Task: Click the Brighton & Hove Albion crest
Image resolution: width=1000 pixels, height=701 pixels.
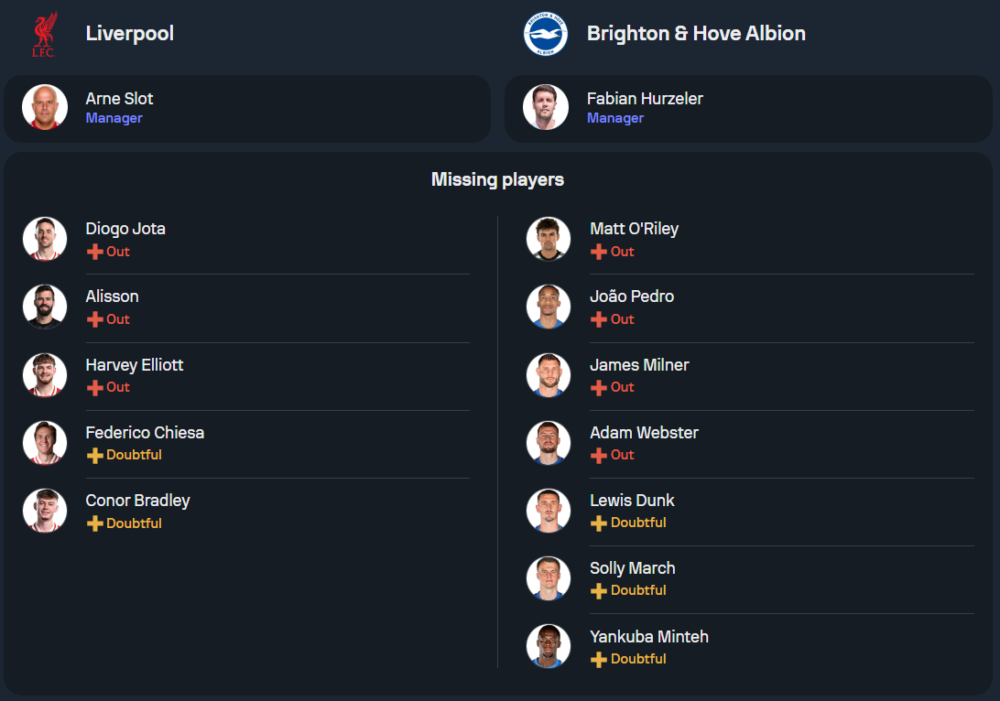Action: [545, 34]
